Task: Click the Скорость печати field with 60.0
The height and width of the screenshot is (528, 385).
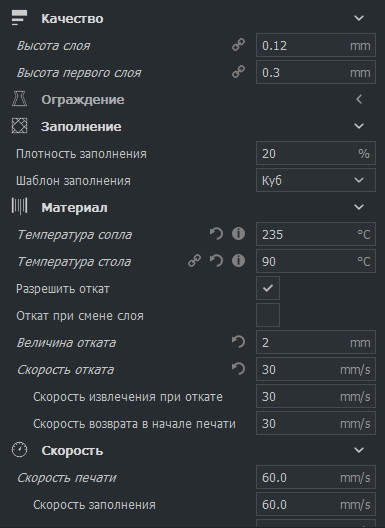Action: 316,477
